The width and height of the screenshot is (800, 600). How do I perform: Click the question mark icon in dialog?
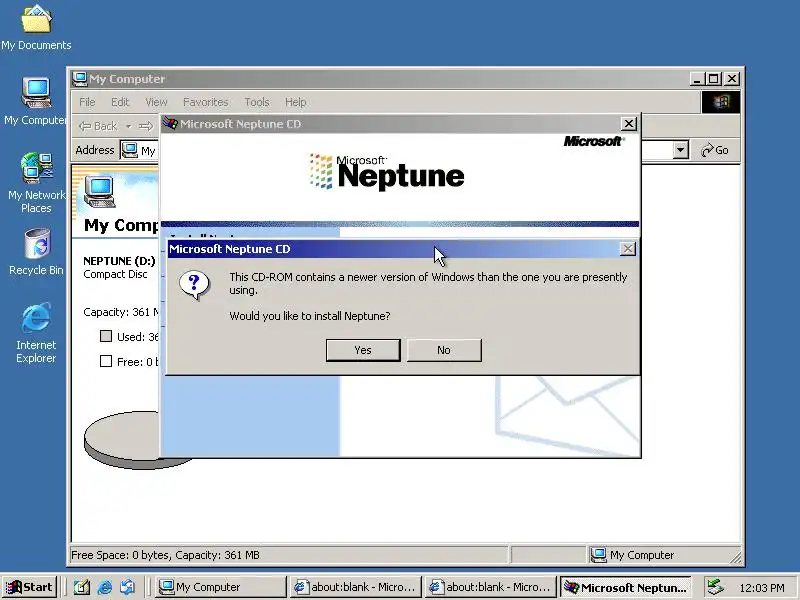tap(194, 285)
